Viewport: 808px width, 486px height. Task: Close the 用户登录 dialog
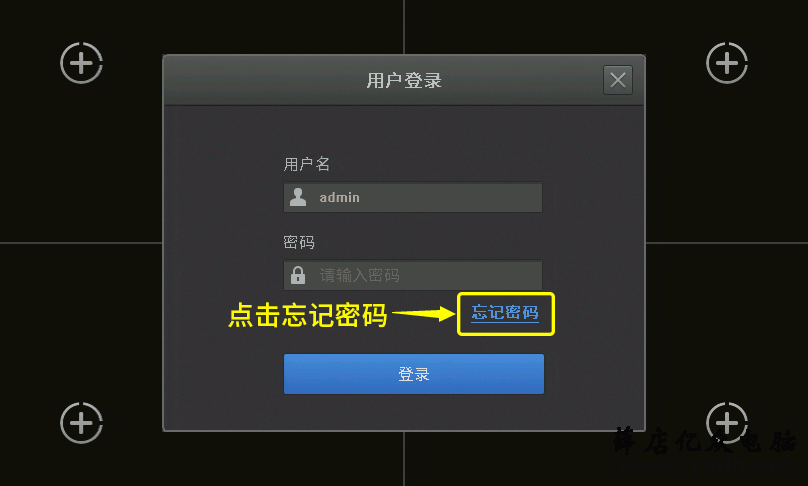618,80
